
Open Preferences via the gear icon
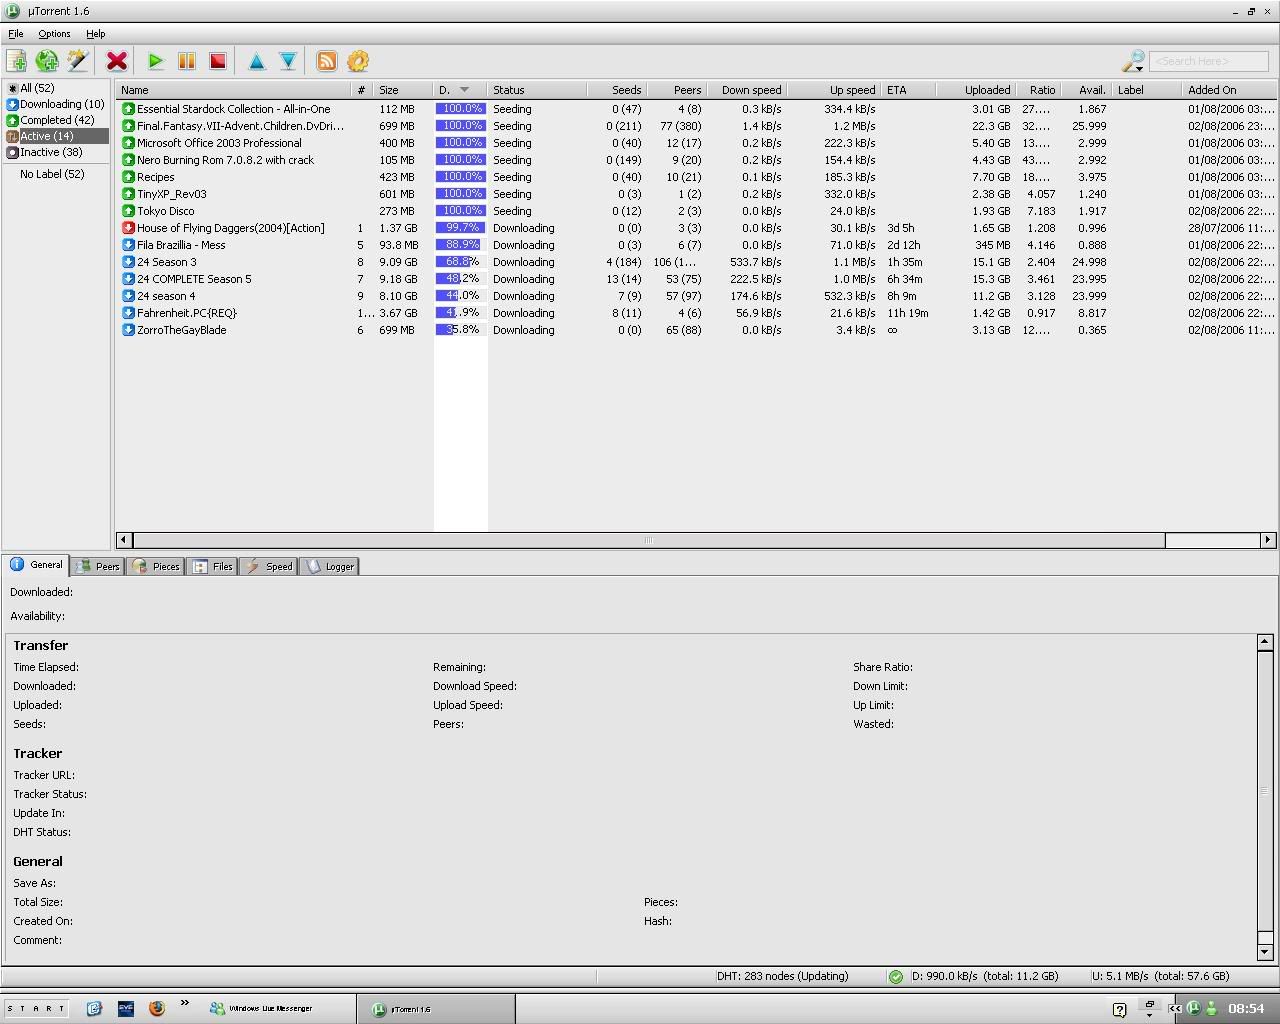click(x=358, y=61)
